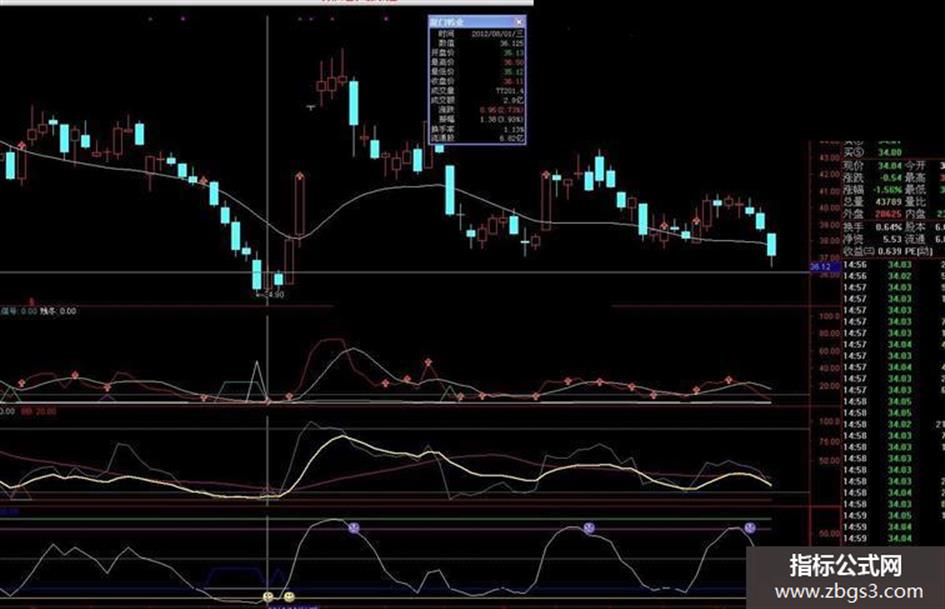Click the 流通股 row in the popup
The height and width of the screenshot is (609, 945).
477,138
